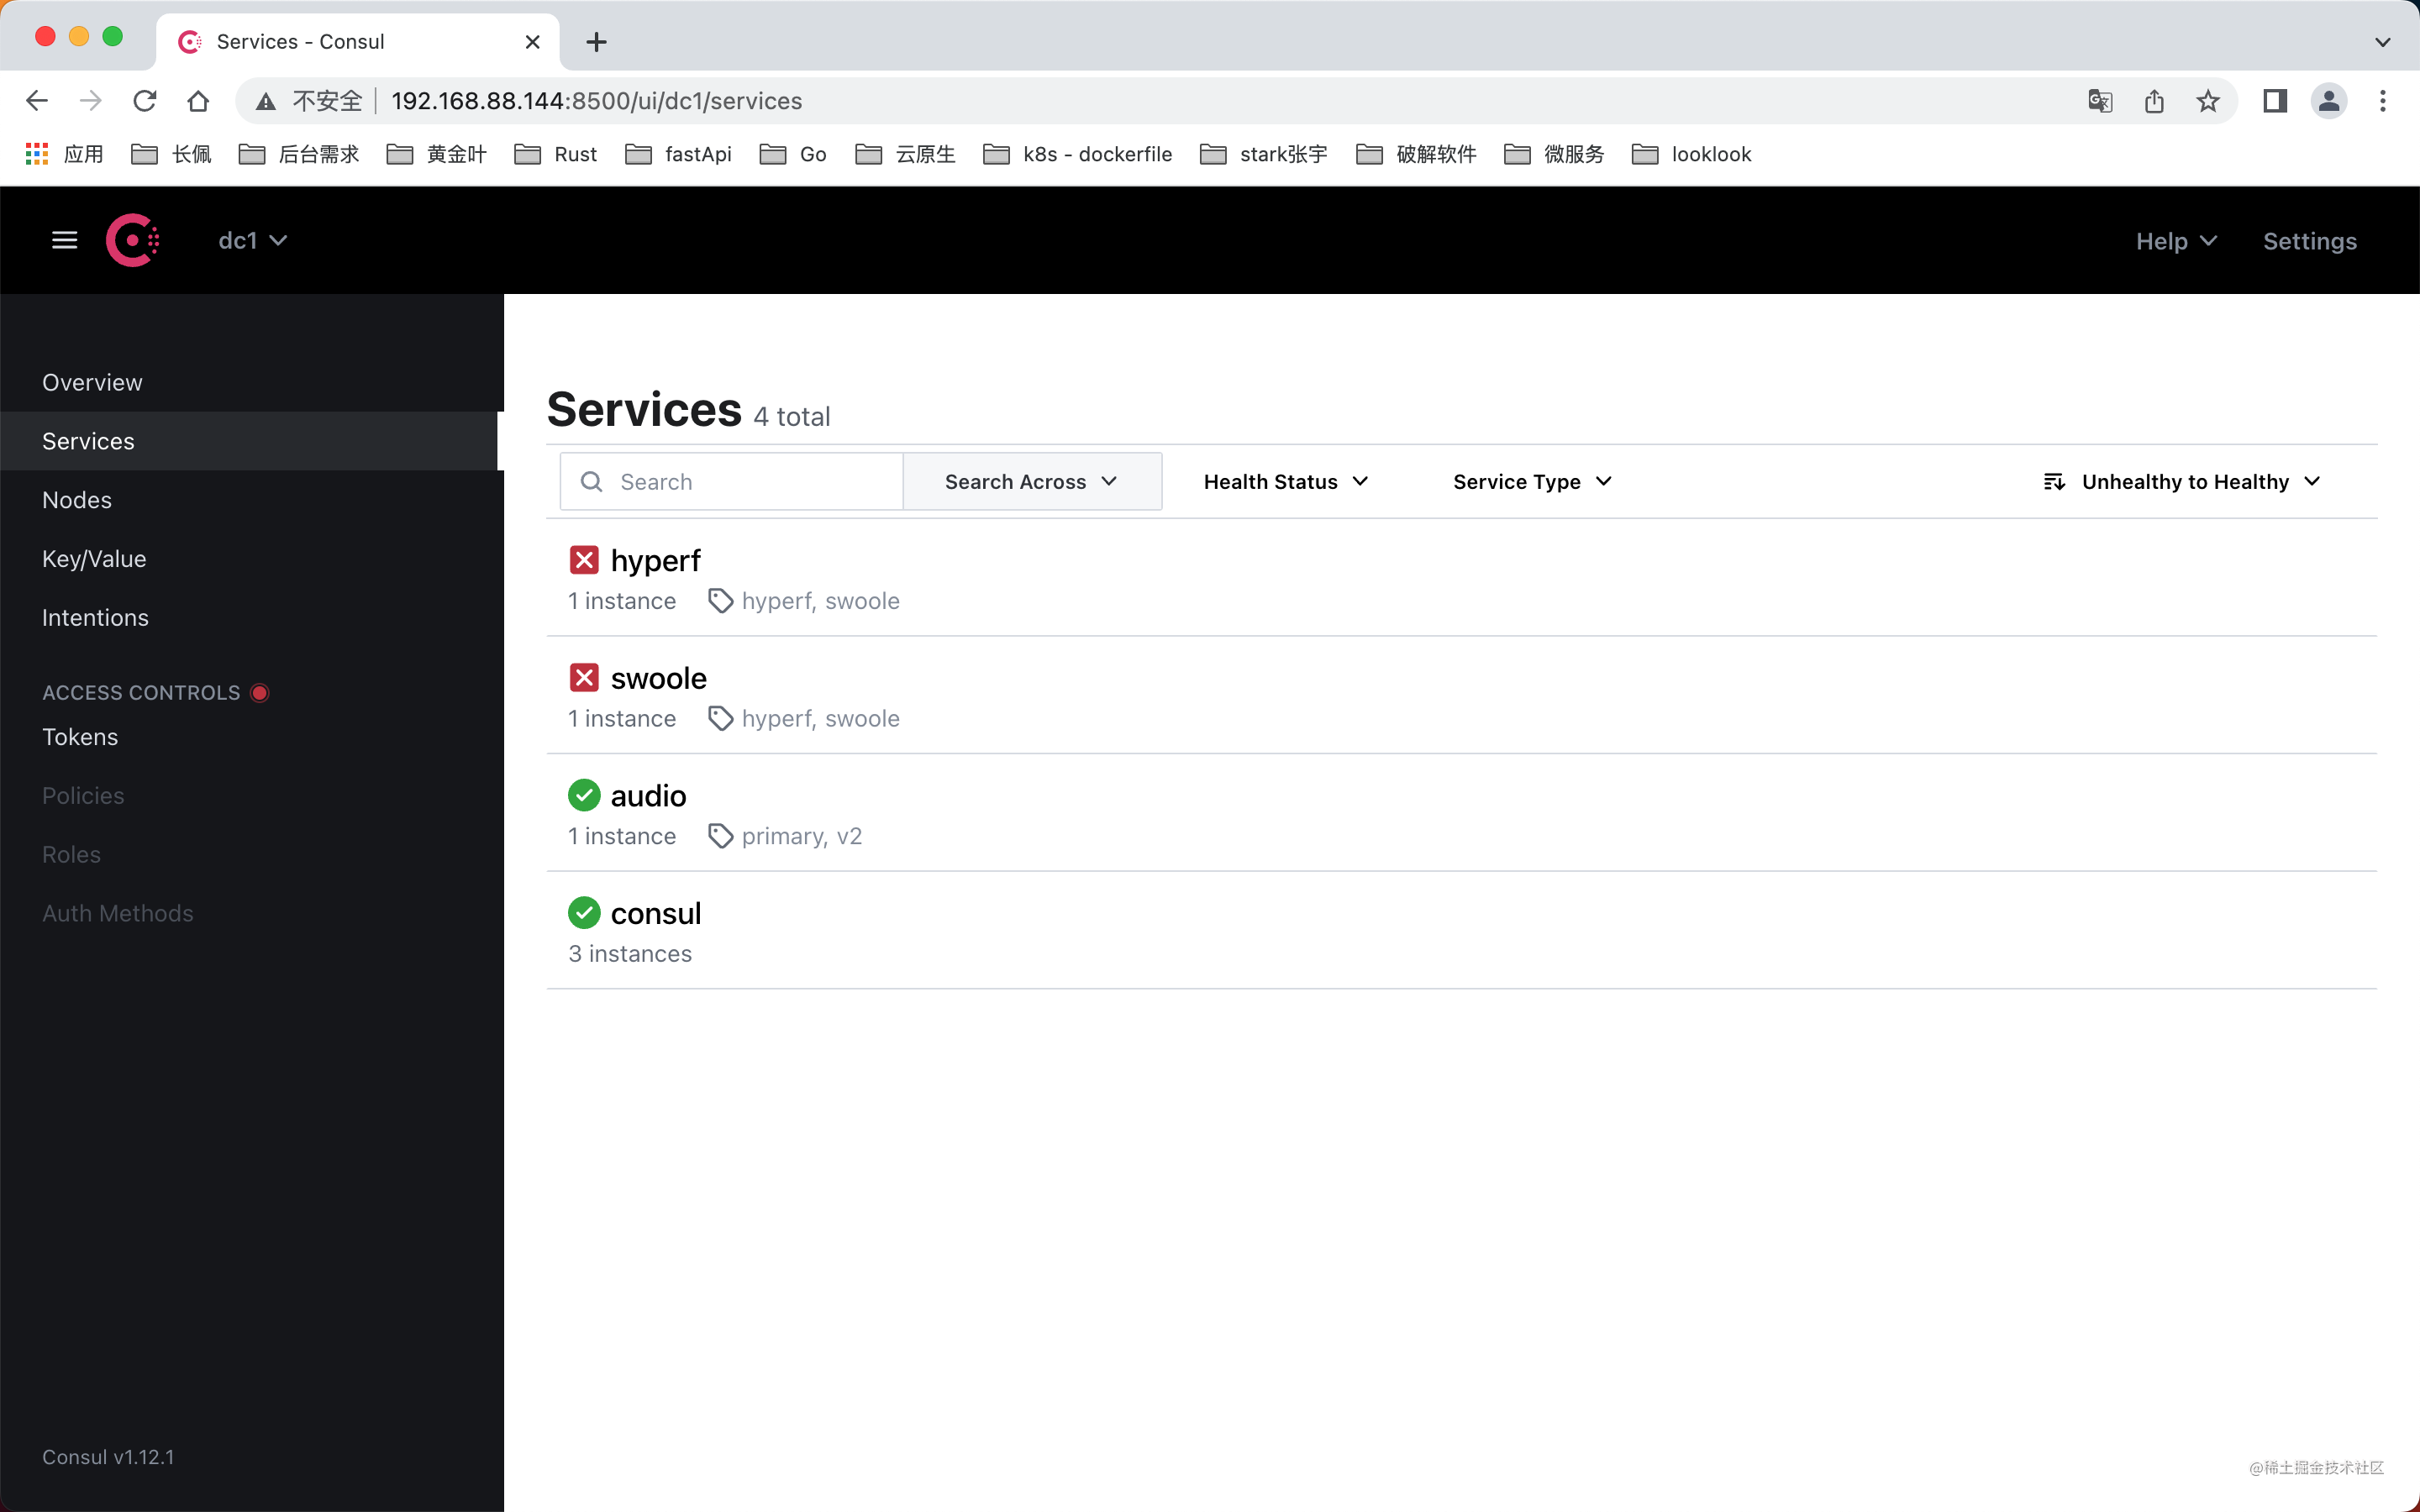Image resolution: width=2420 pixels, height=1512 pixels.
Task: Click the tag icon on hyperf service
Action: coord(719,601)
